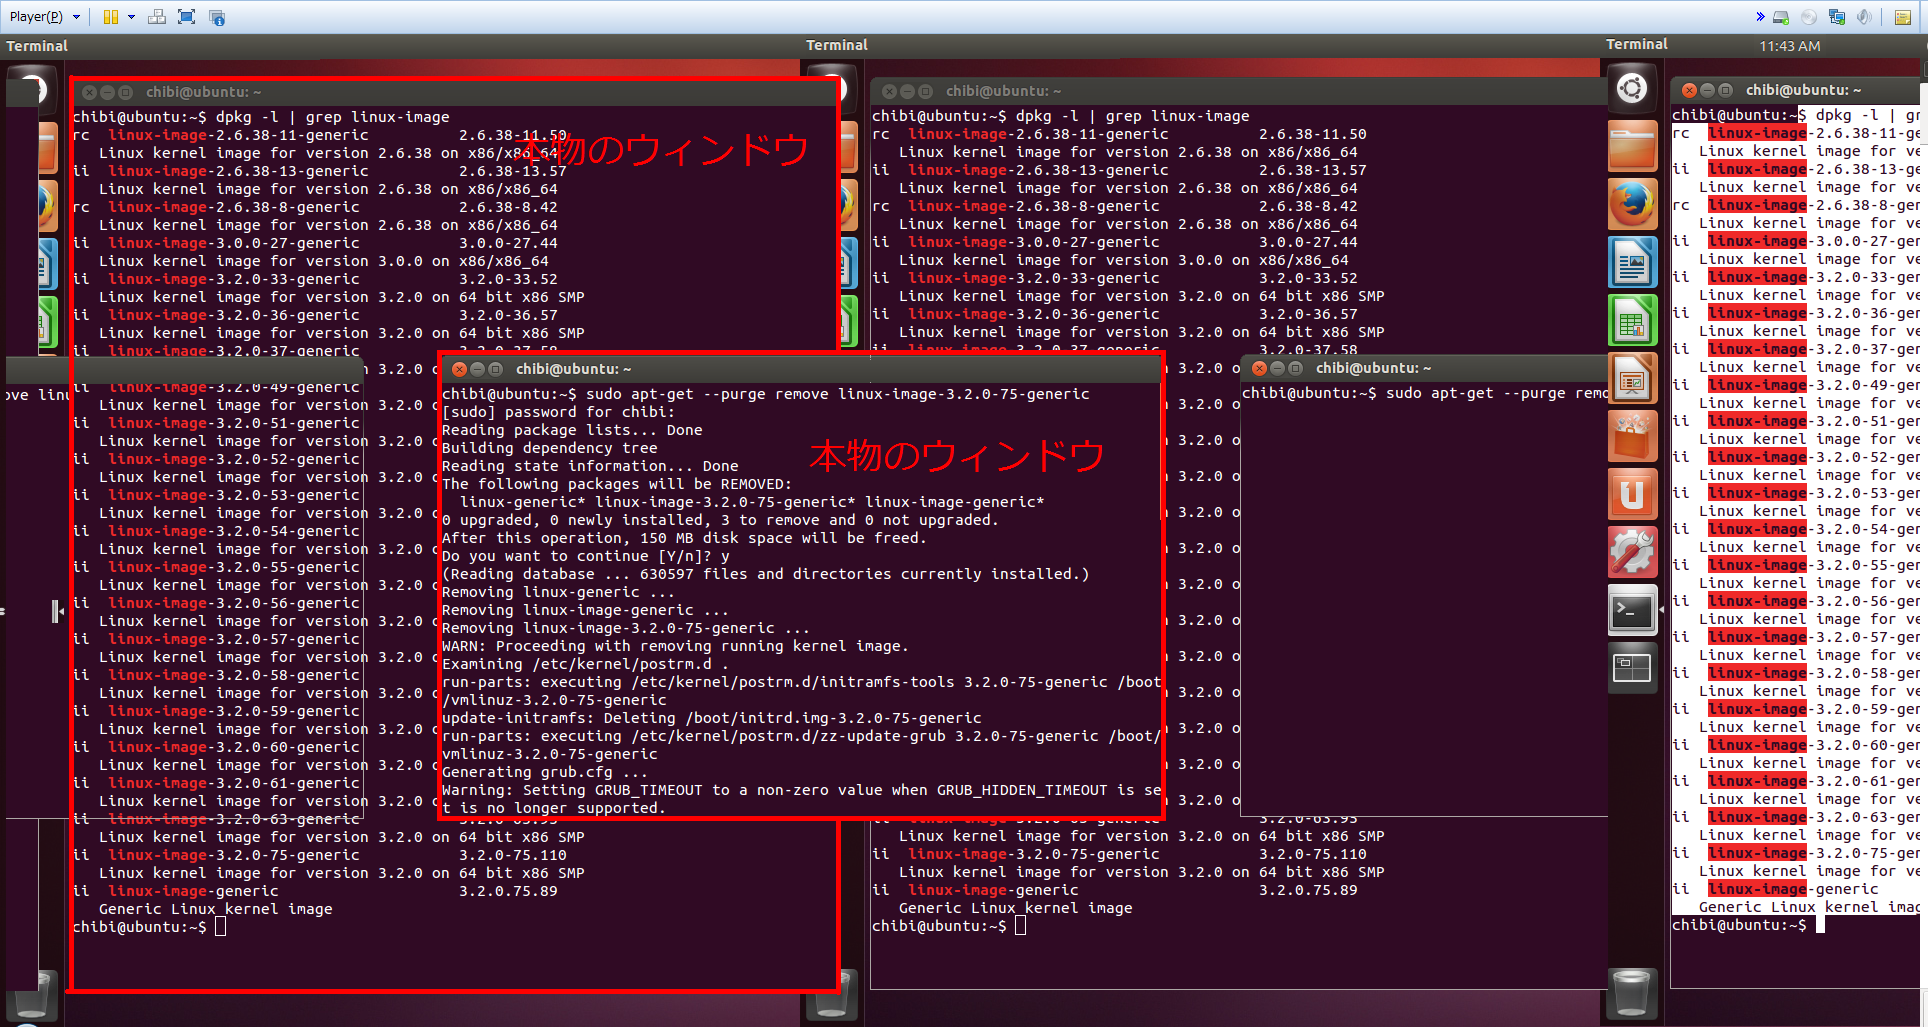Open Firefox from the Unity launcher
This screenshot has width=1928, height=1027.
1632,203
